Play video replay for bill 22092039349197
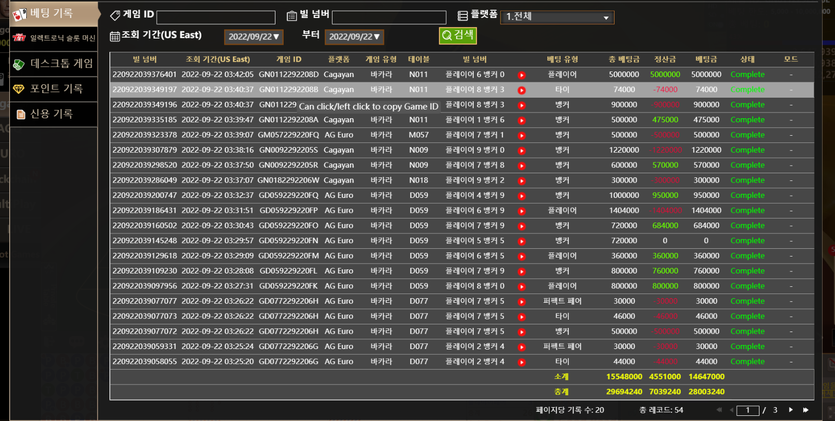The width and height of the screenshot is (835, 421). coord(521,90)
